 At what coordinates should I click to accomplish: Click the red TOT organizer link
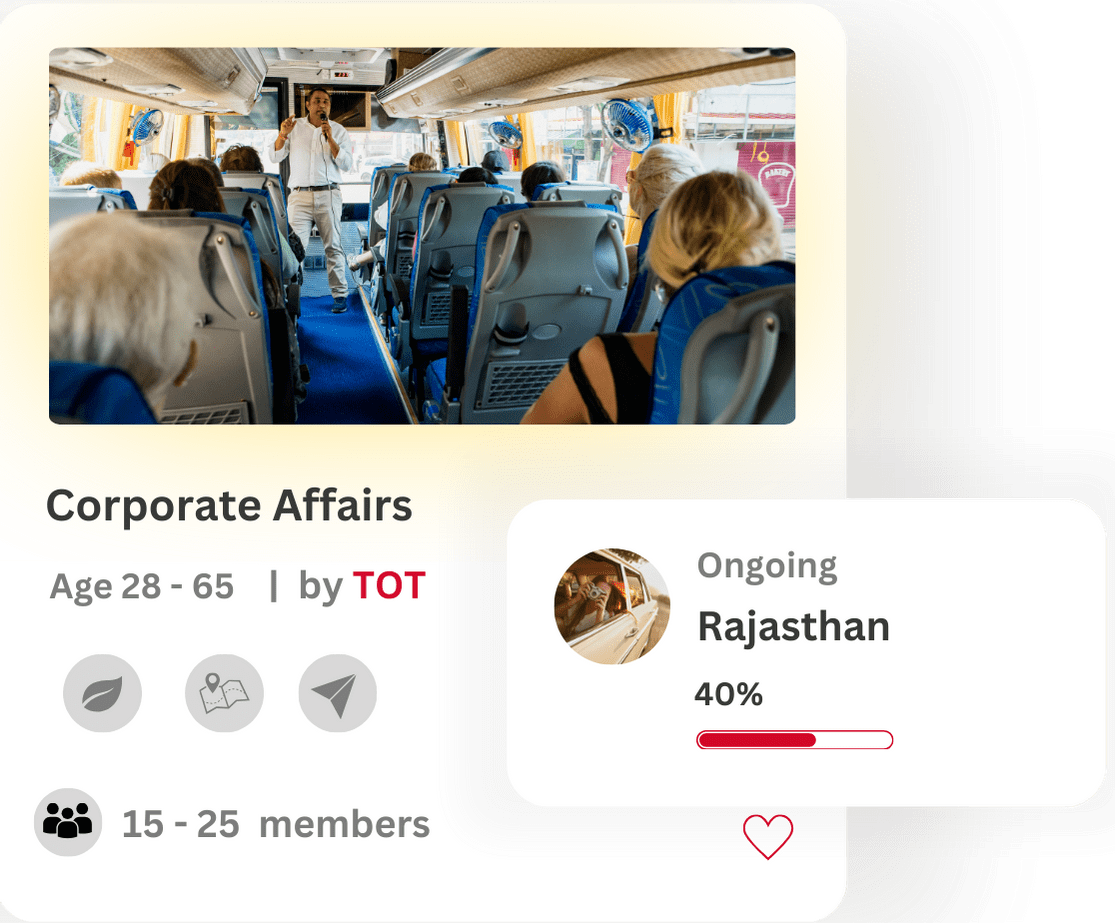click(x=389, y=586)
